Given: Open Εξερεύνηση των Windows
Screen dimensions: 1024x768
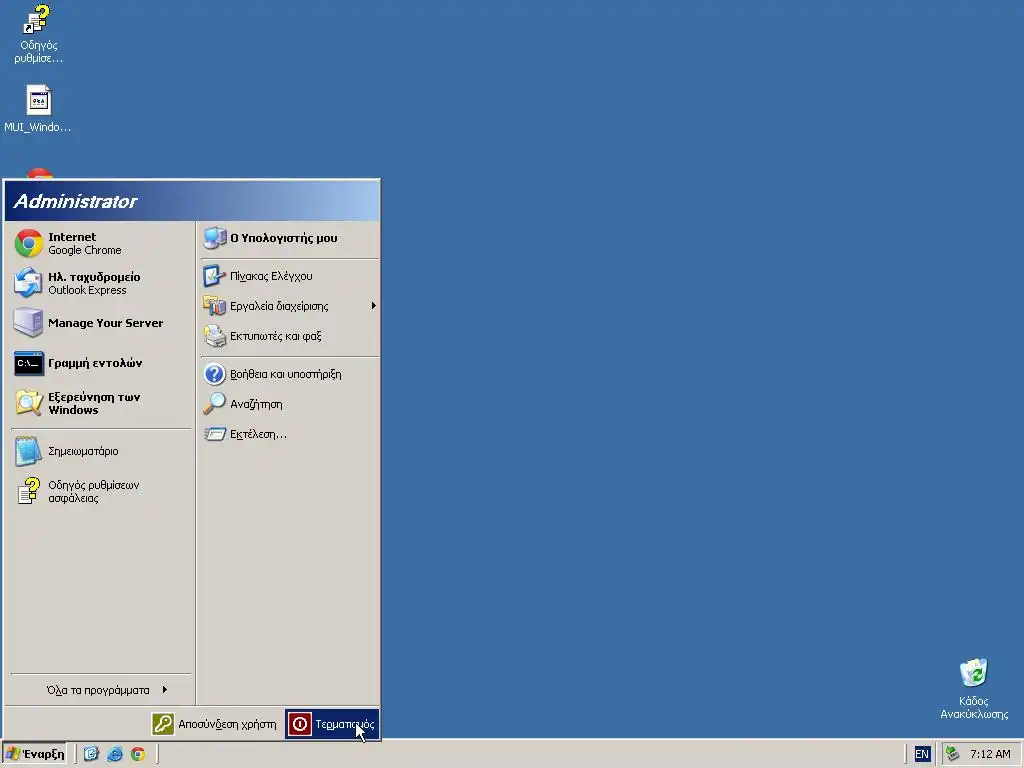Looking at the screenshot, I should coord(100,403).
